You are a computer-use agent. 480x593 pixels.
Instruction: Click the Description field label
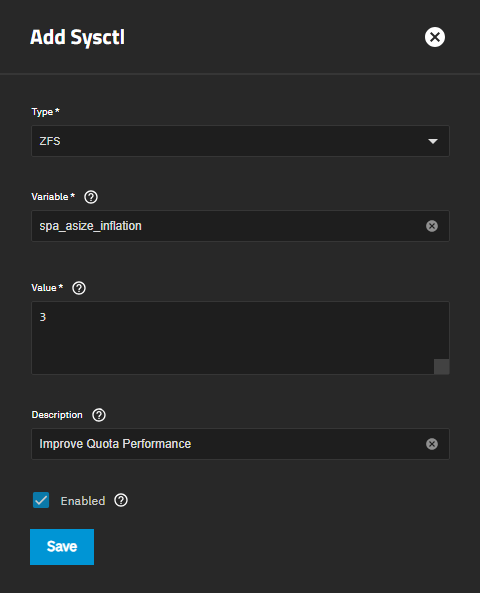(57, 415)
